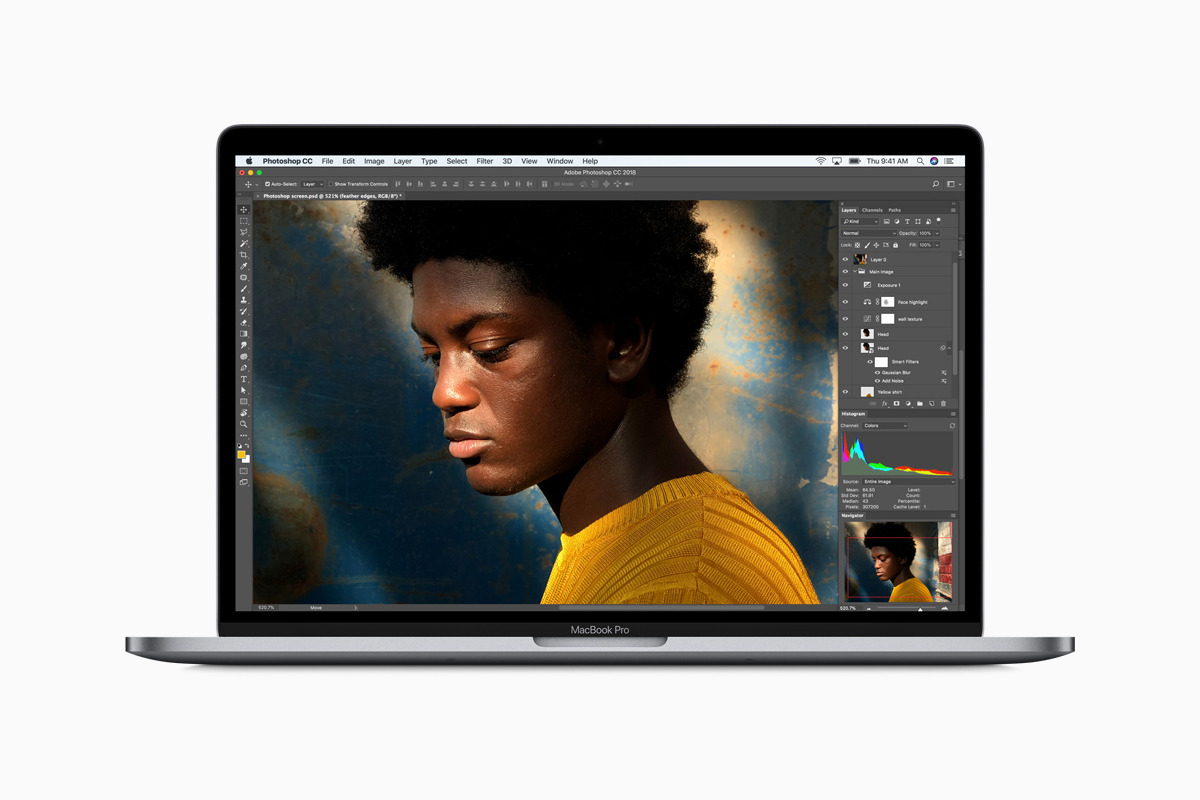Collapse the Head smart filters arrow
The width and height of the screenshot is (1200, 800).
pos(949,348)
